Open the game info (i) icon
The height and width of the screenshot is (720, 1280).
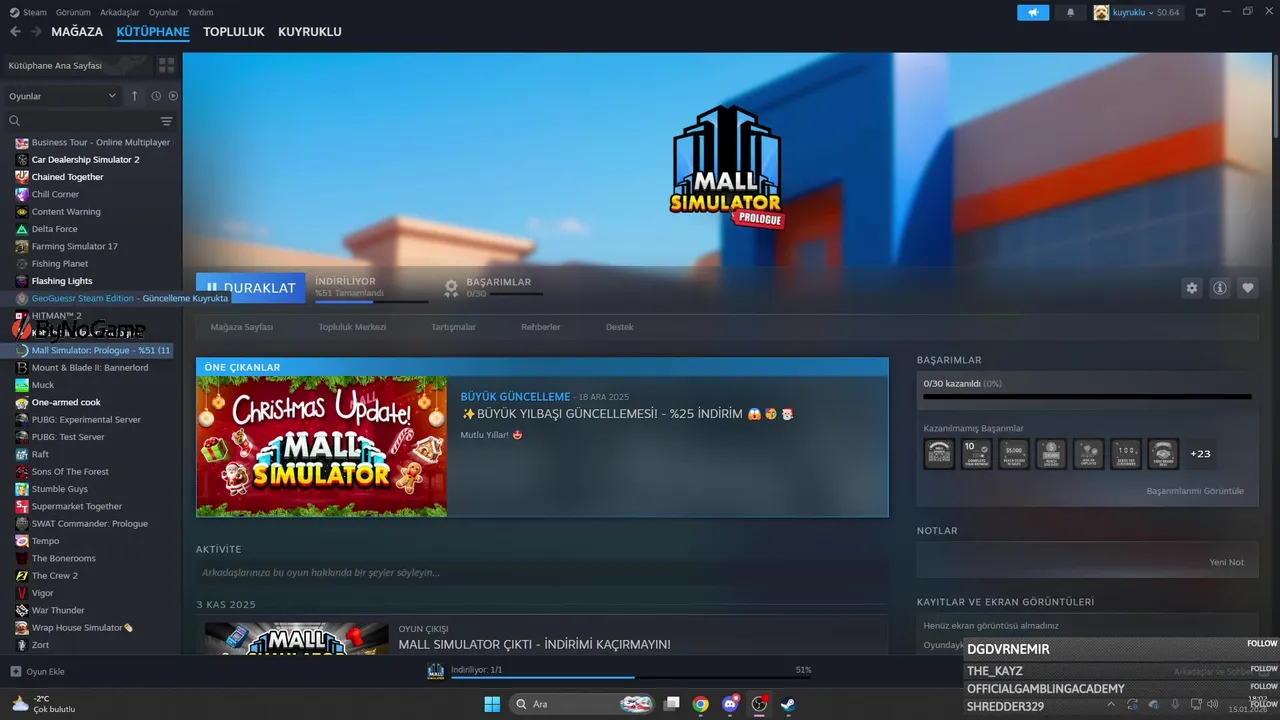(x=1220, y=288)
